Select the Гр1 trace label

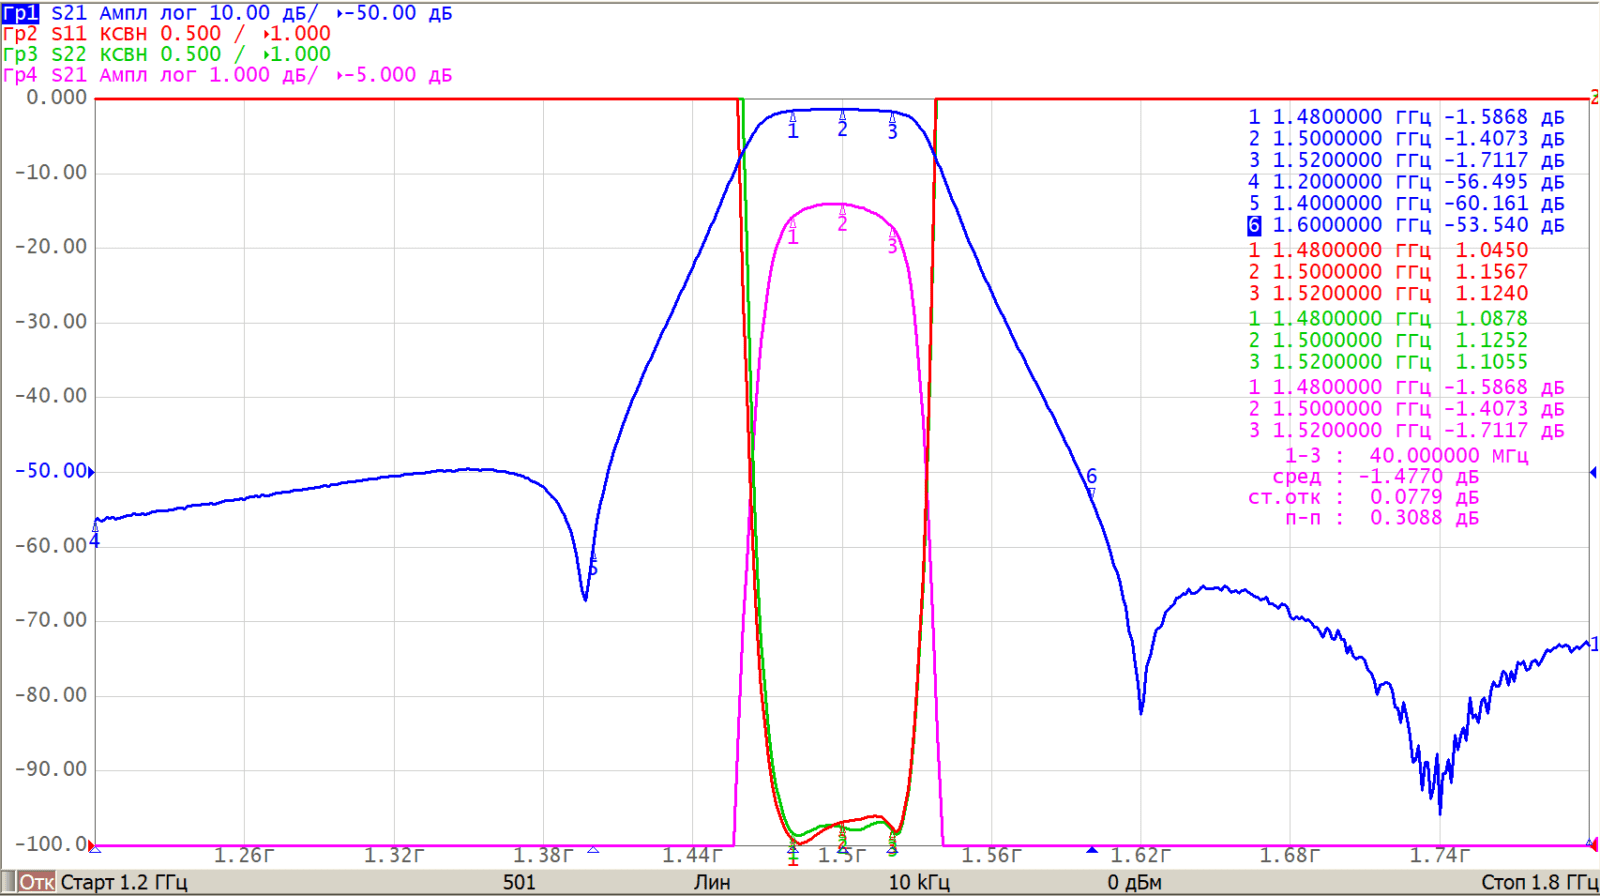[x=20, y=13]
